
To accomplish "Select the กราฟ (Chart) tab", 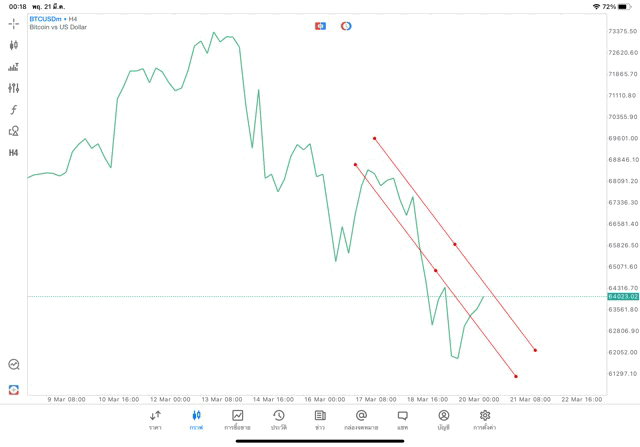I will 197,420.
